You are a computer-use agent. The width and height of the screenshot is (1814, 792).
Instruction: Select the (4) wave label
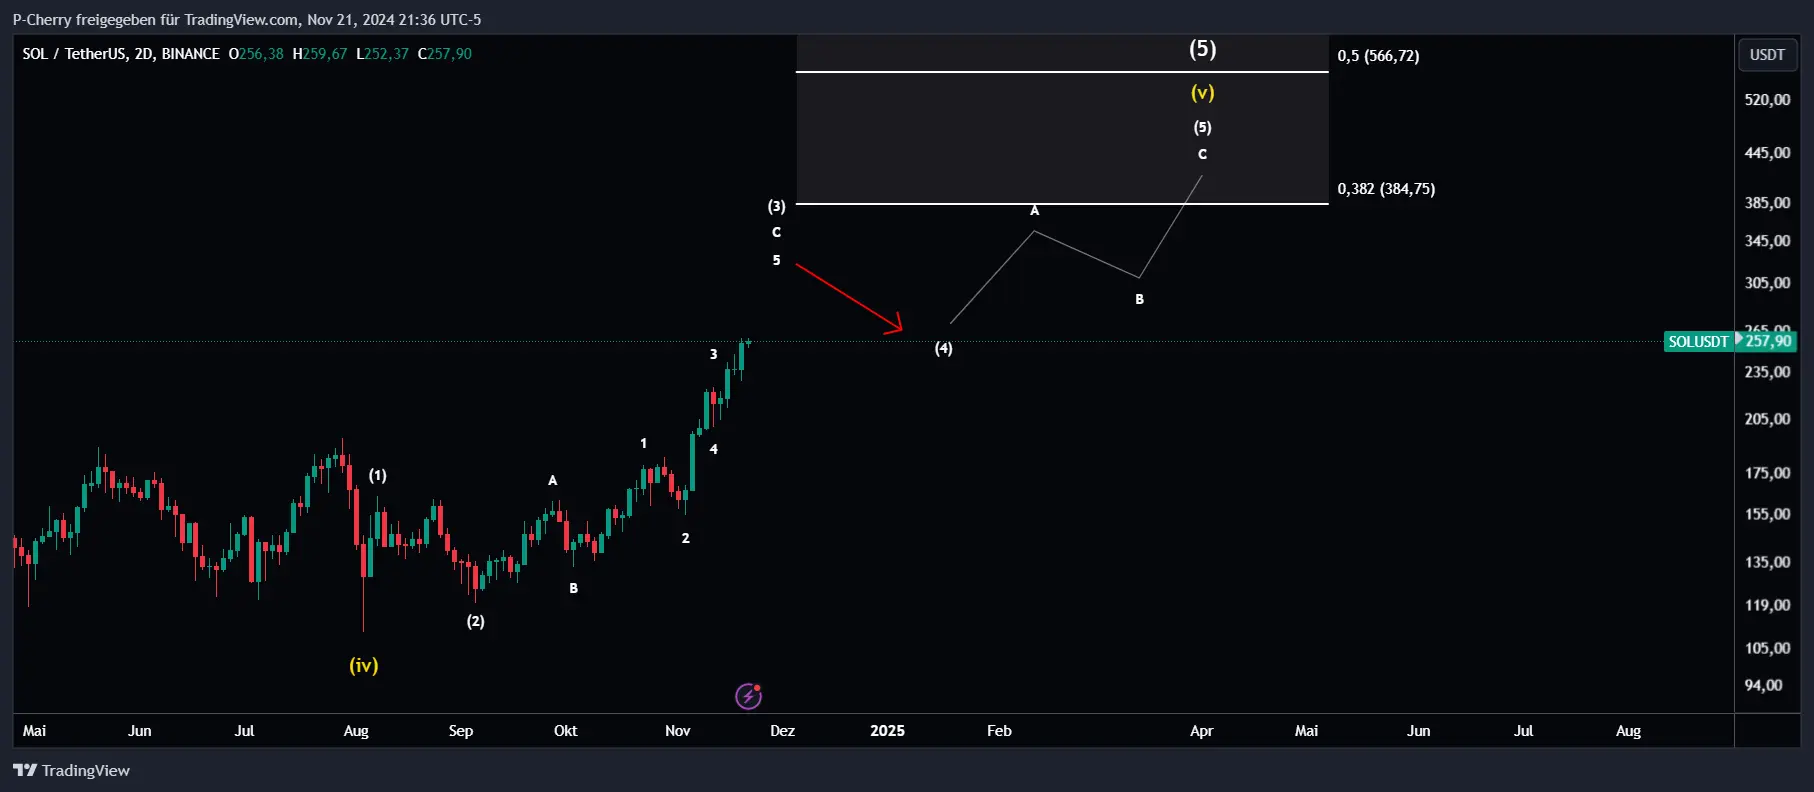[943, 348]
